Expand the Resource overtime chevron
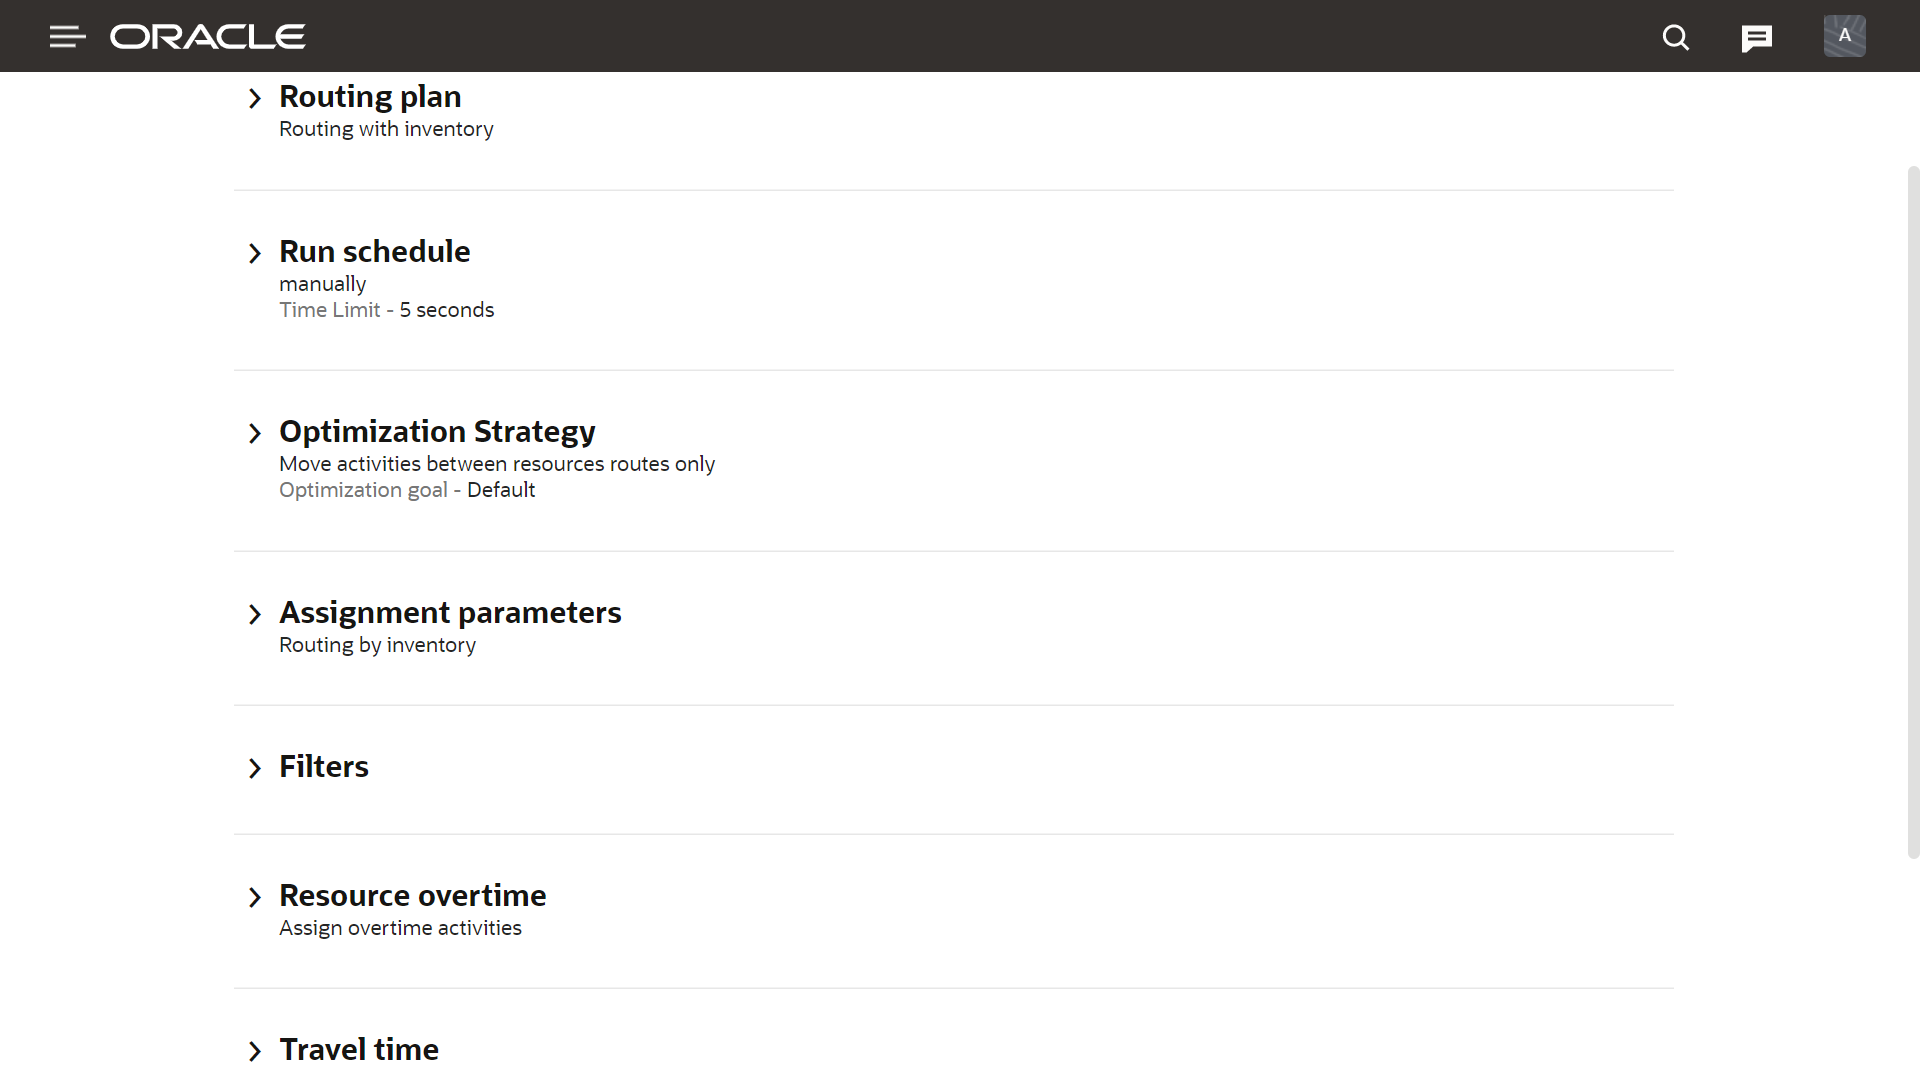This screenshot has height=1080, width=1920. click(255, 897)
